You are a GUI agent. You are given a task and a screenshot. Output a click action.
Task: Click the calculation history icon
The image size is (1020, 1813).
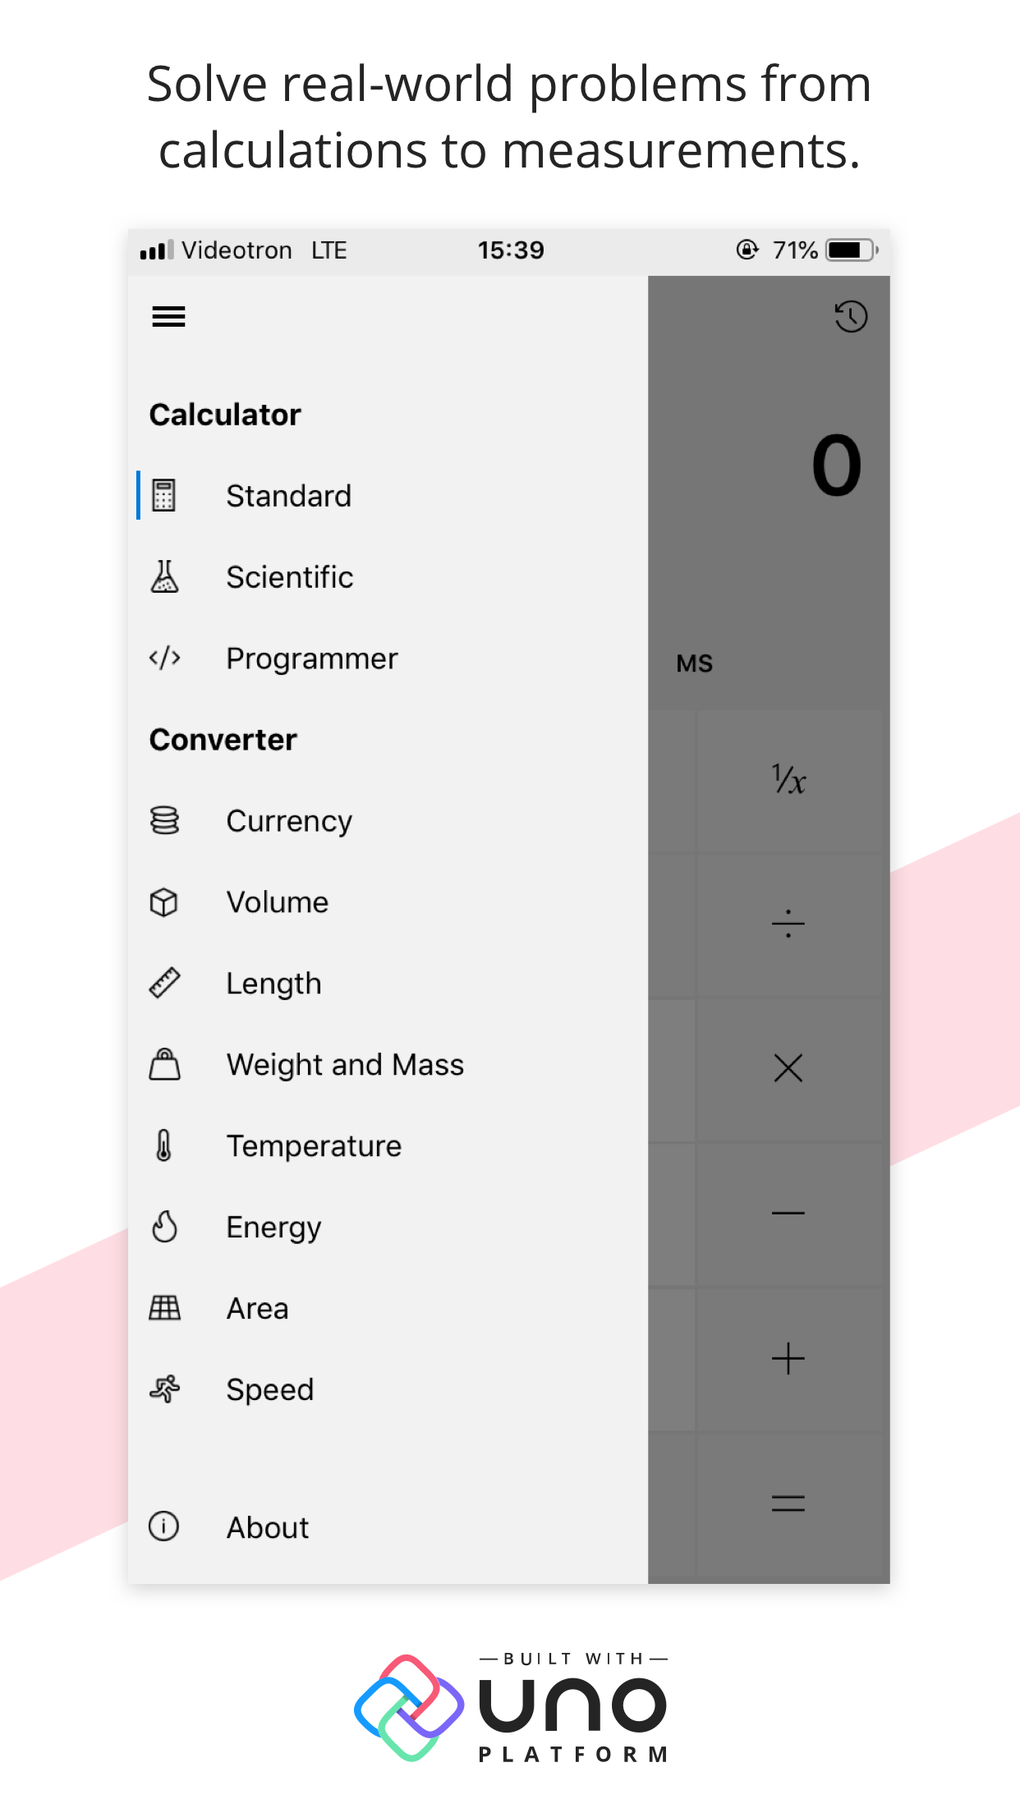coord(849,317)
